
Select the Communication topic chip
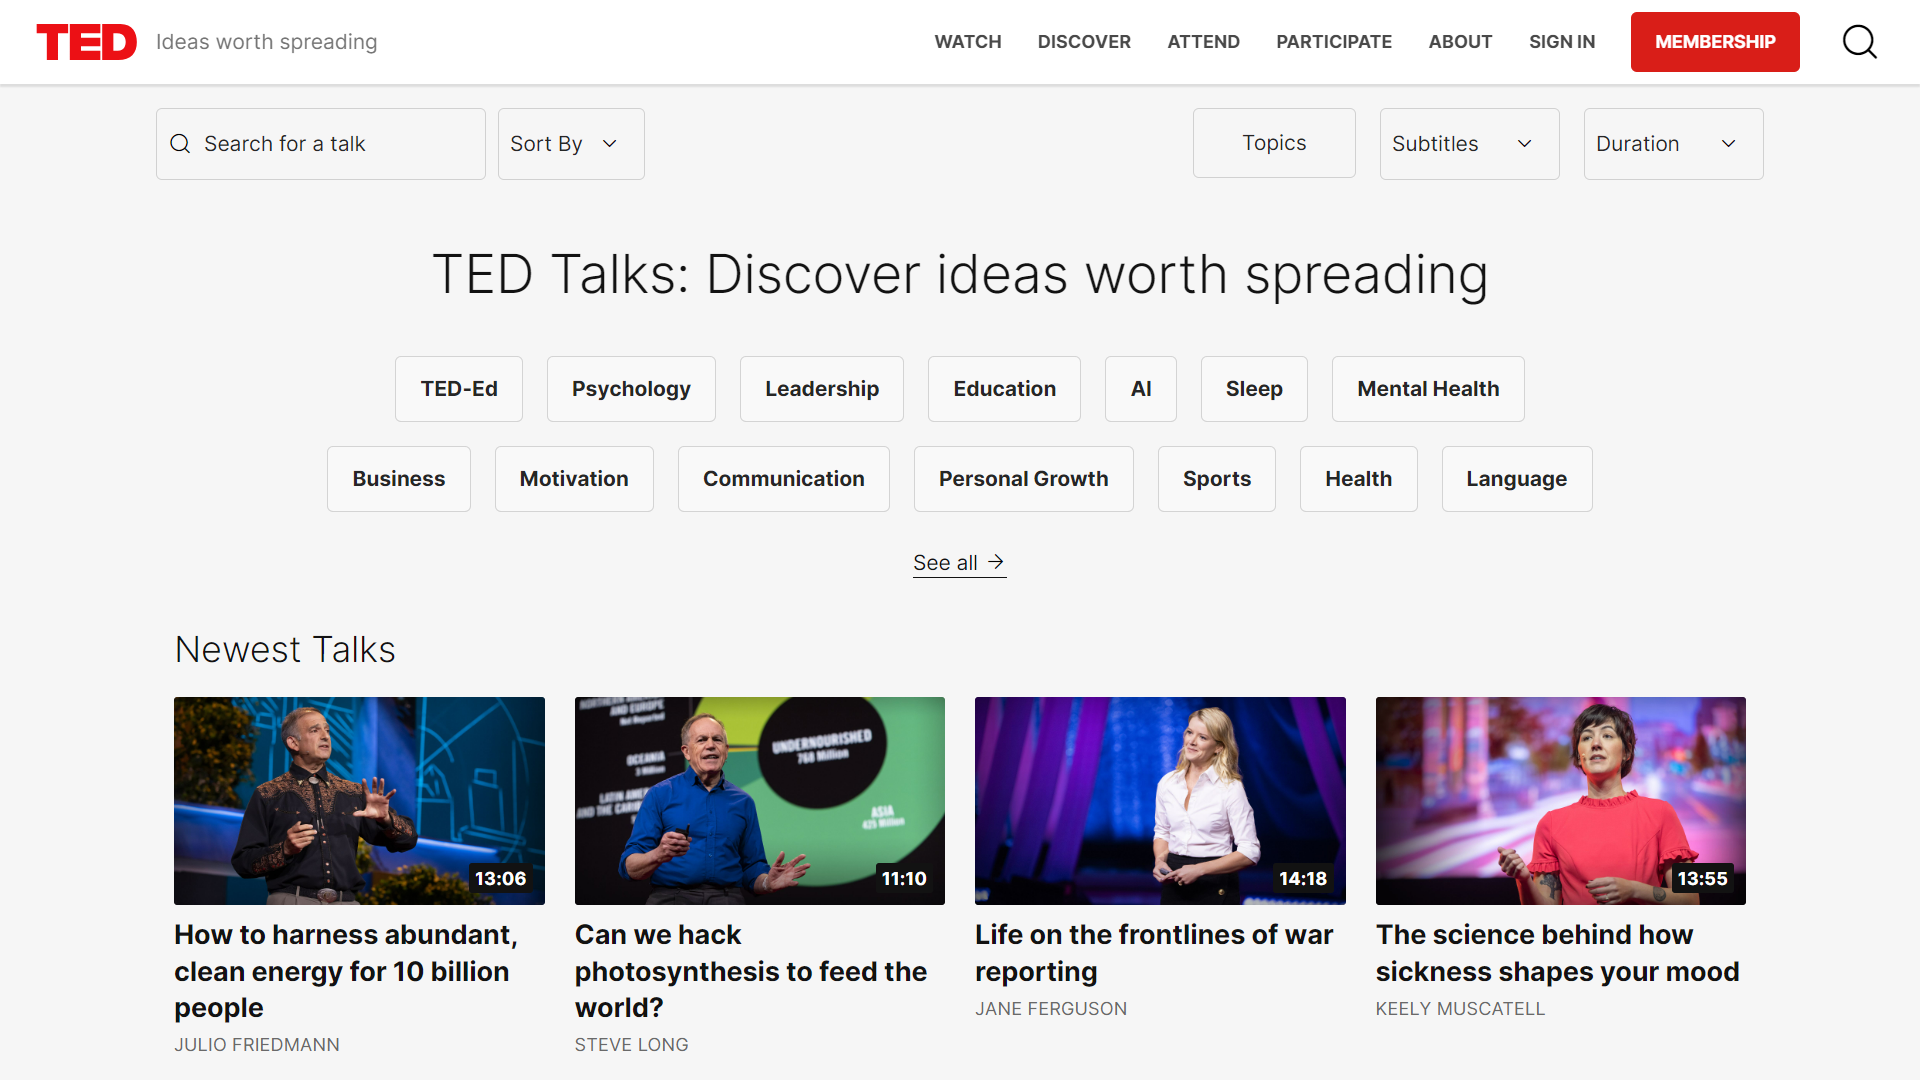pos(784,479)
